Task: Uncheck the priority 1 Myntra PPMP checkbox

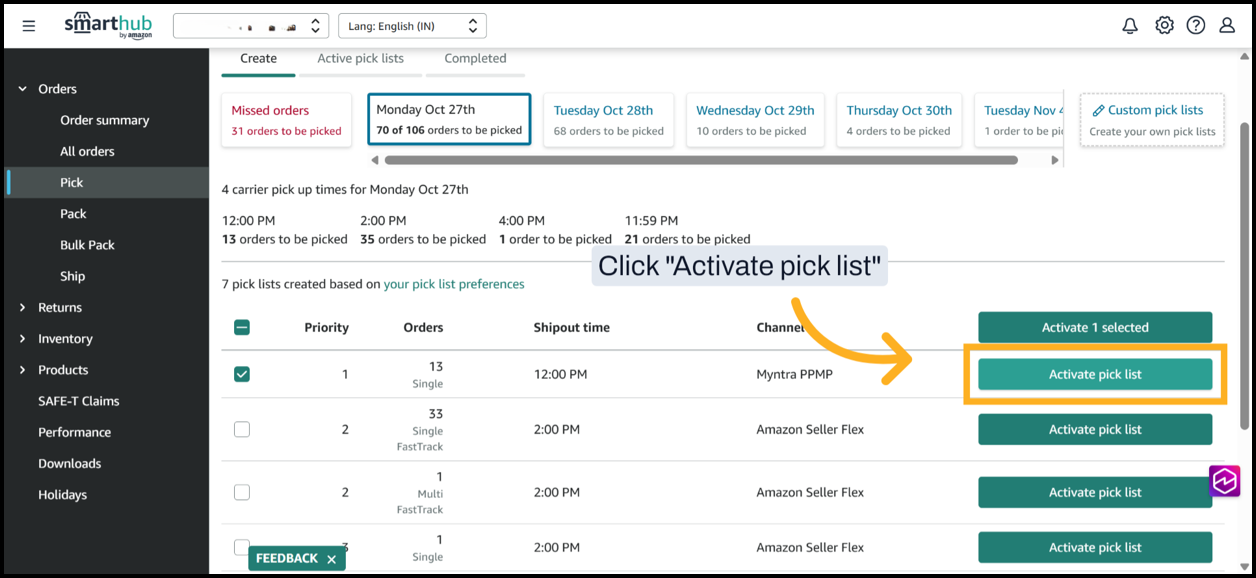Action: click(242, 374)
